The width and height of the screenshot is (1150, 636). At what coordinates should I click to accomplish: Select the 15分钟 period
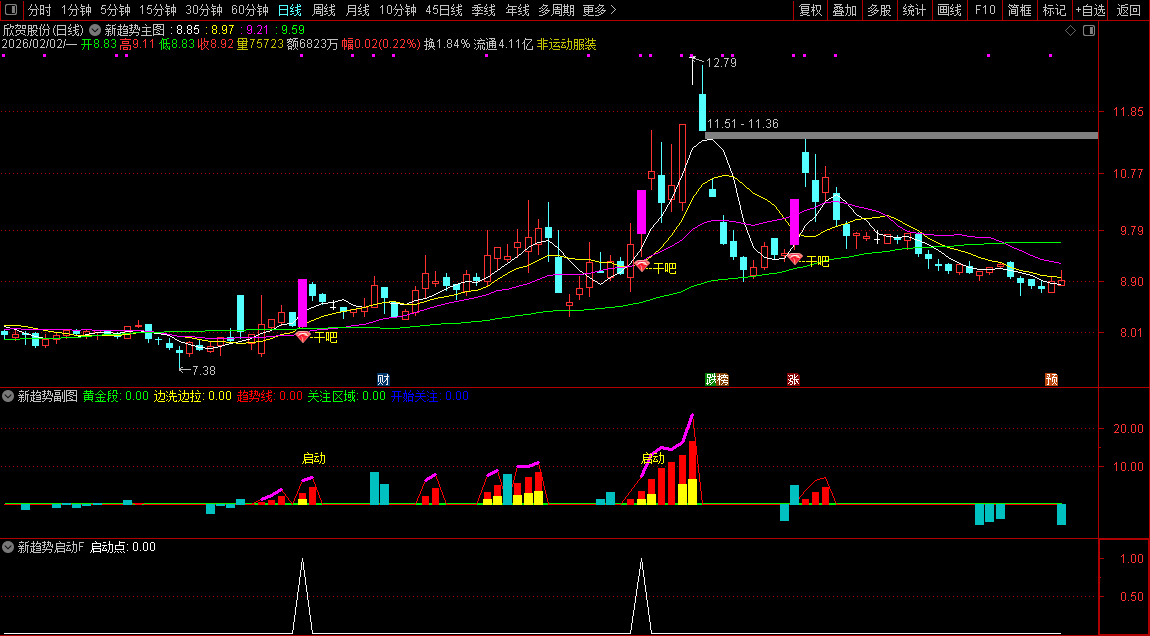coord(158,10)
